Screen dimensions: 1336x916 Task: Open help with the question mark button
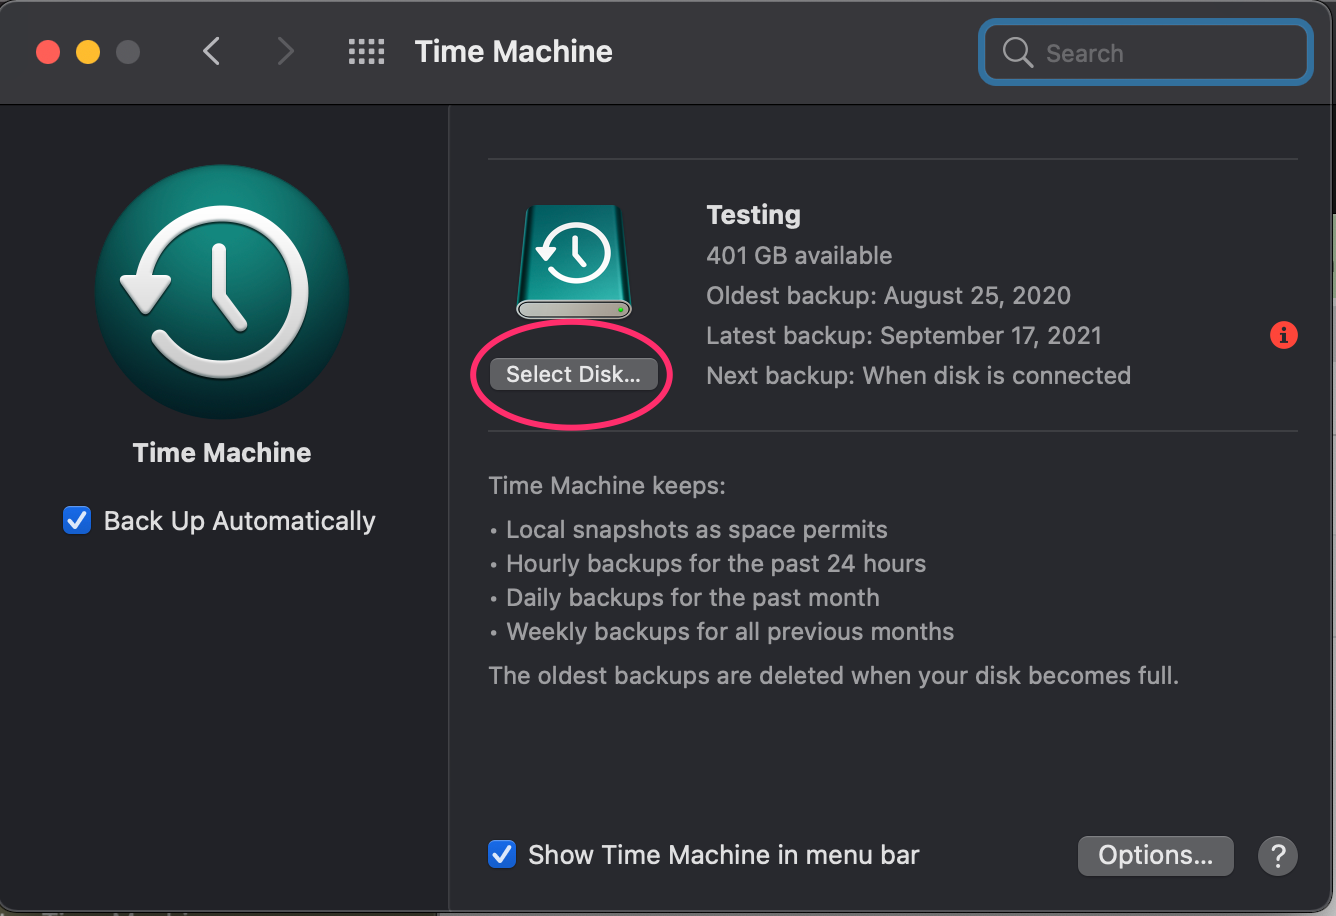point(1277,855)
